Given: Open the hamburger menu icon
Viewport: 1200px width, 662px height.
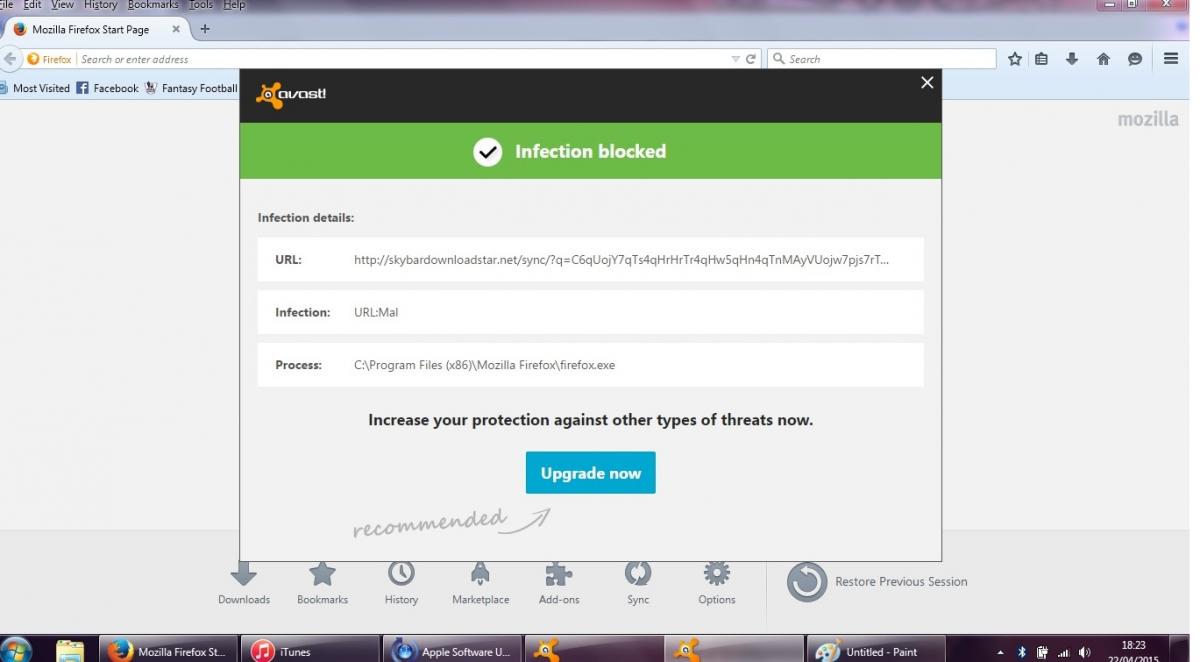Looking at the screenshot, I should coord(1171,59).
